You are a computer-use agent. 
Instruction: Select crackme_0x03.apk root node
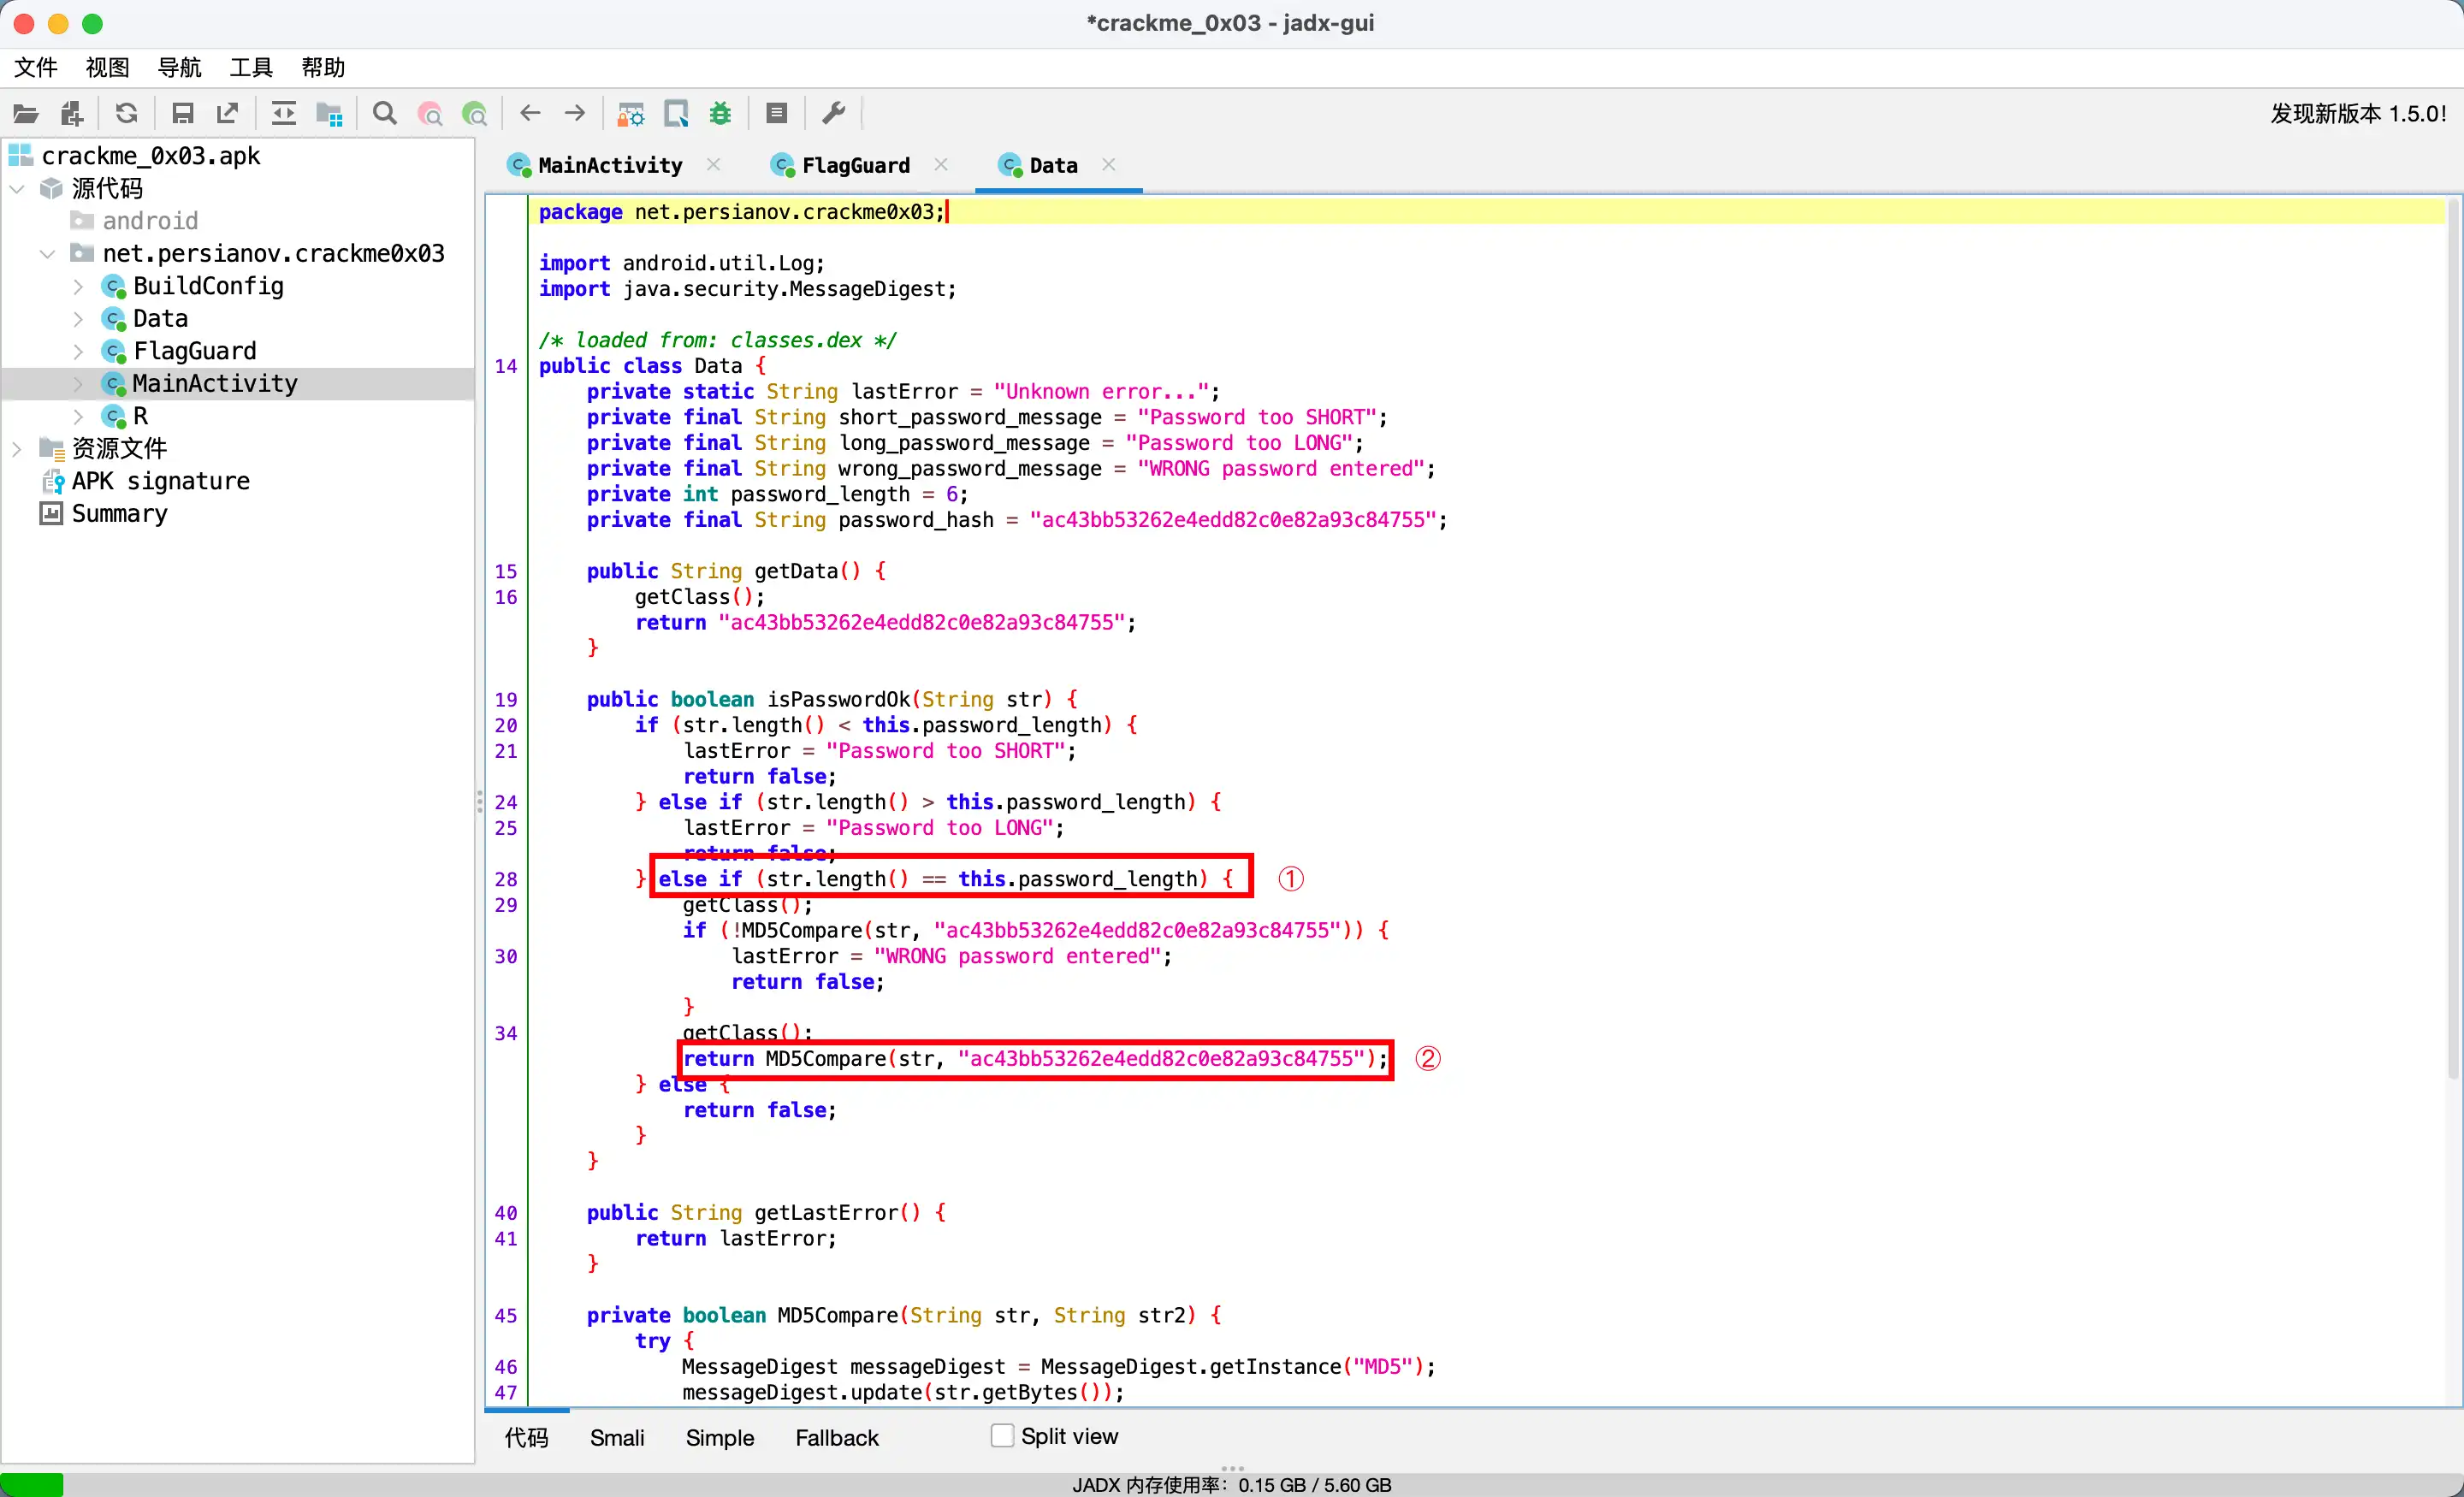[x=151, y=156]
